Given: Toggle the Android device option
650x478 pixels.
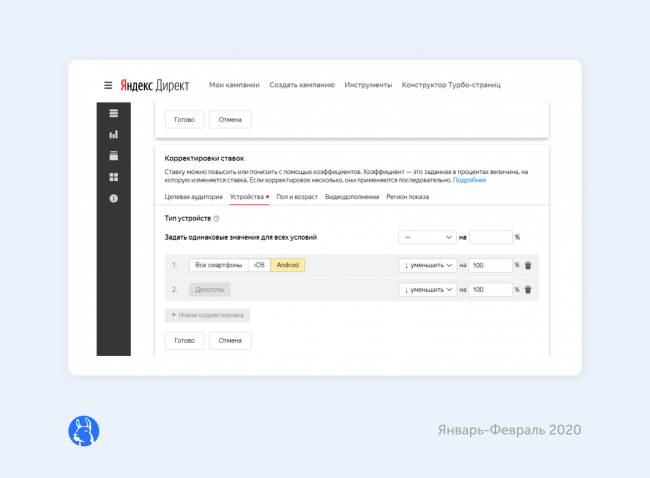Looking at the screenshot, I should pyautogui.click(x=287, y=265).
